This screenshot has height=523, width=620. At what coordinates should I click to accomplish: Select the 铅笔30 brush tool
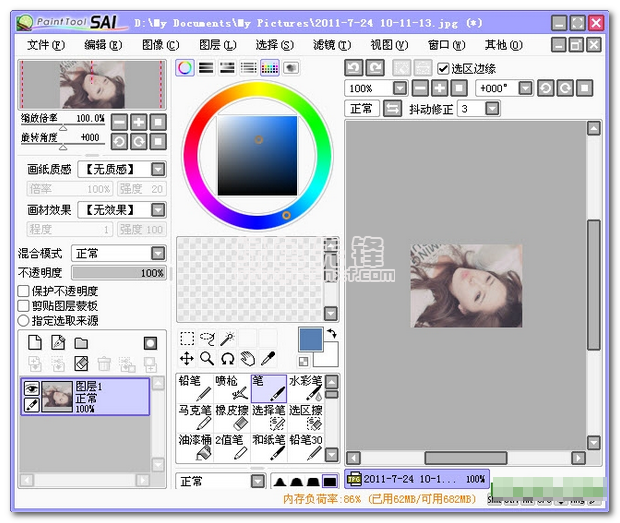coord(306,447)
